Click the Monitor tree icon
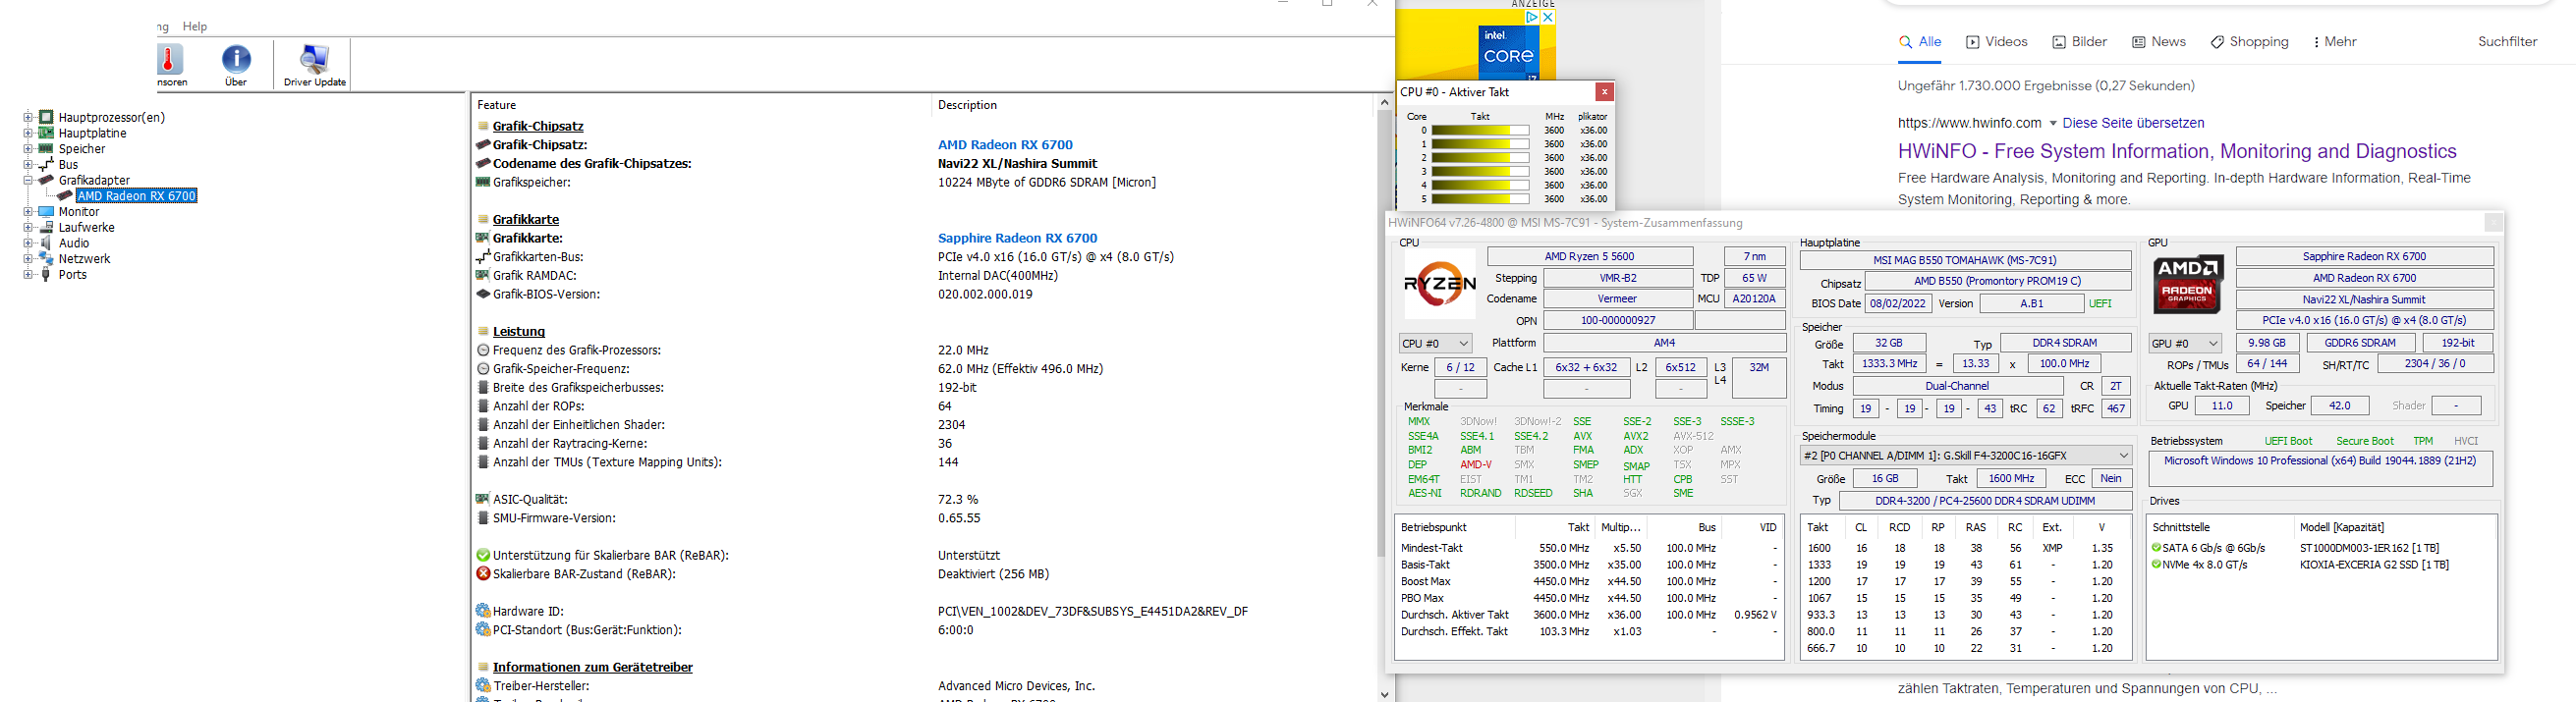Viewport: 2576px width, 702px height. point(46,212)
